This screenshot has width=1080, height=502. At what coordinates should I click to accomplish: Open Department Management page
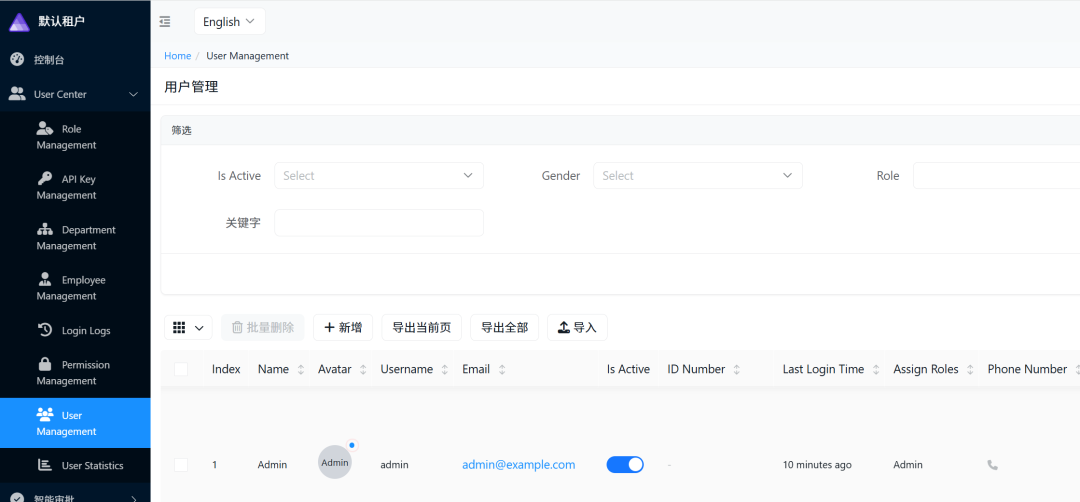[x=75, y=238]
